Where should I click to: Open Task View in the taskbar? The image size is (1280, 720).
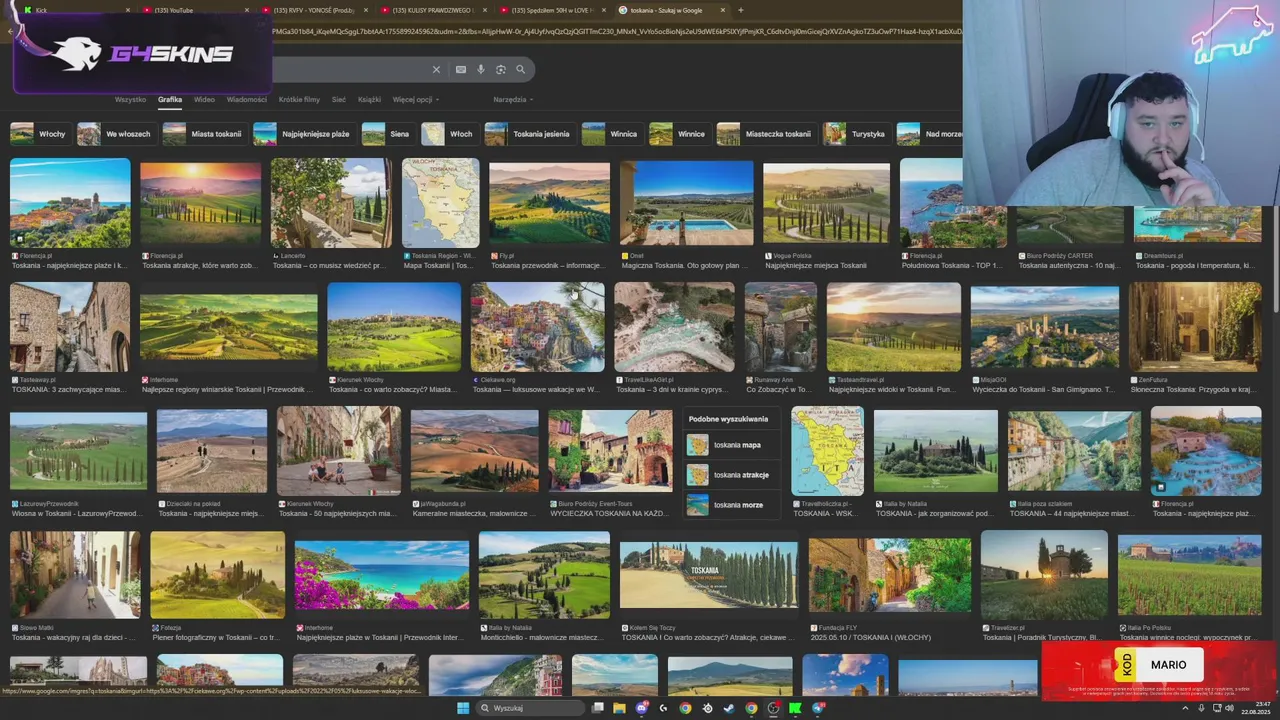coord(598,708)
